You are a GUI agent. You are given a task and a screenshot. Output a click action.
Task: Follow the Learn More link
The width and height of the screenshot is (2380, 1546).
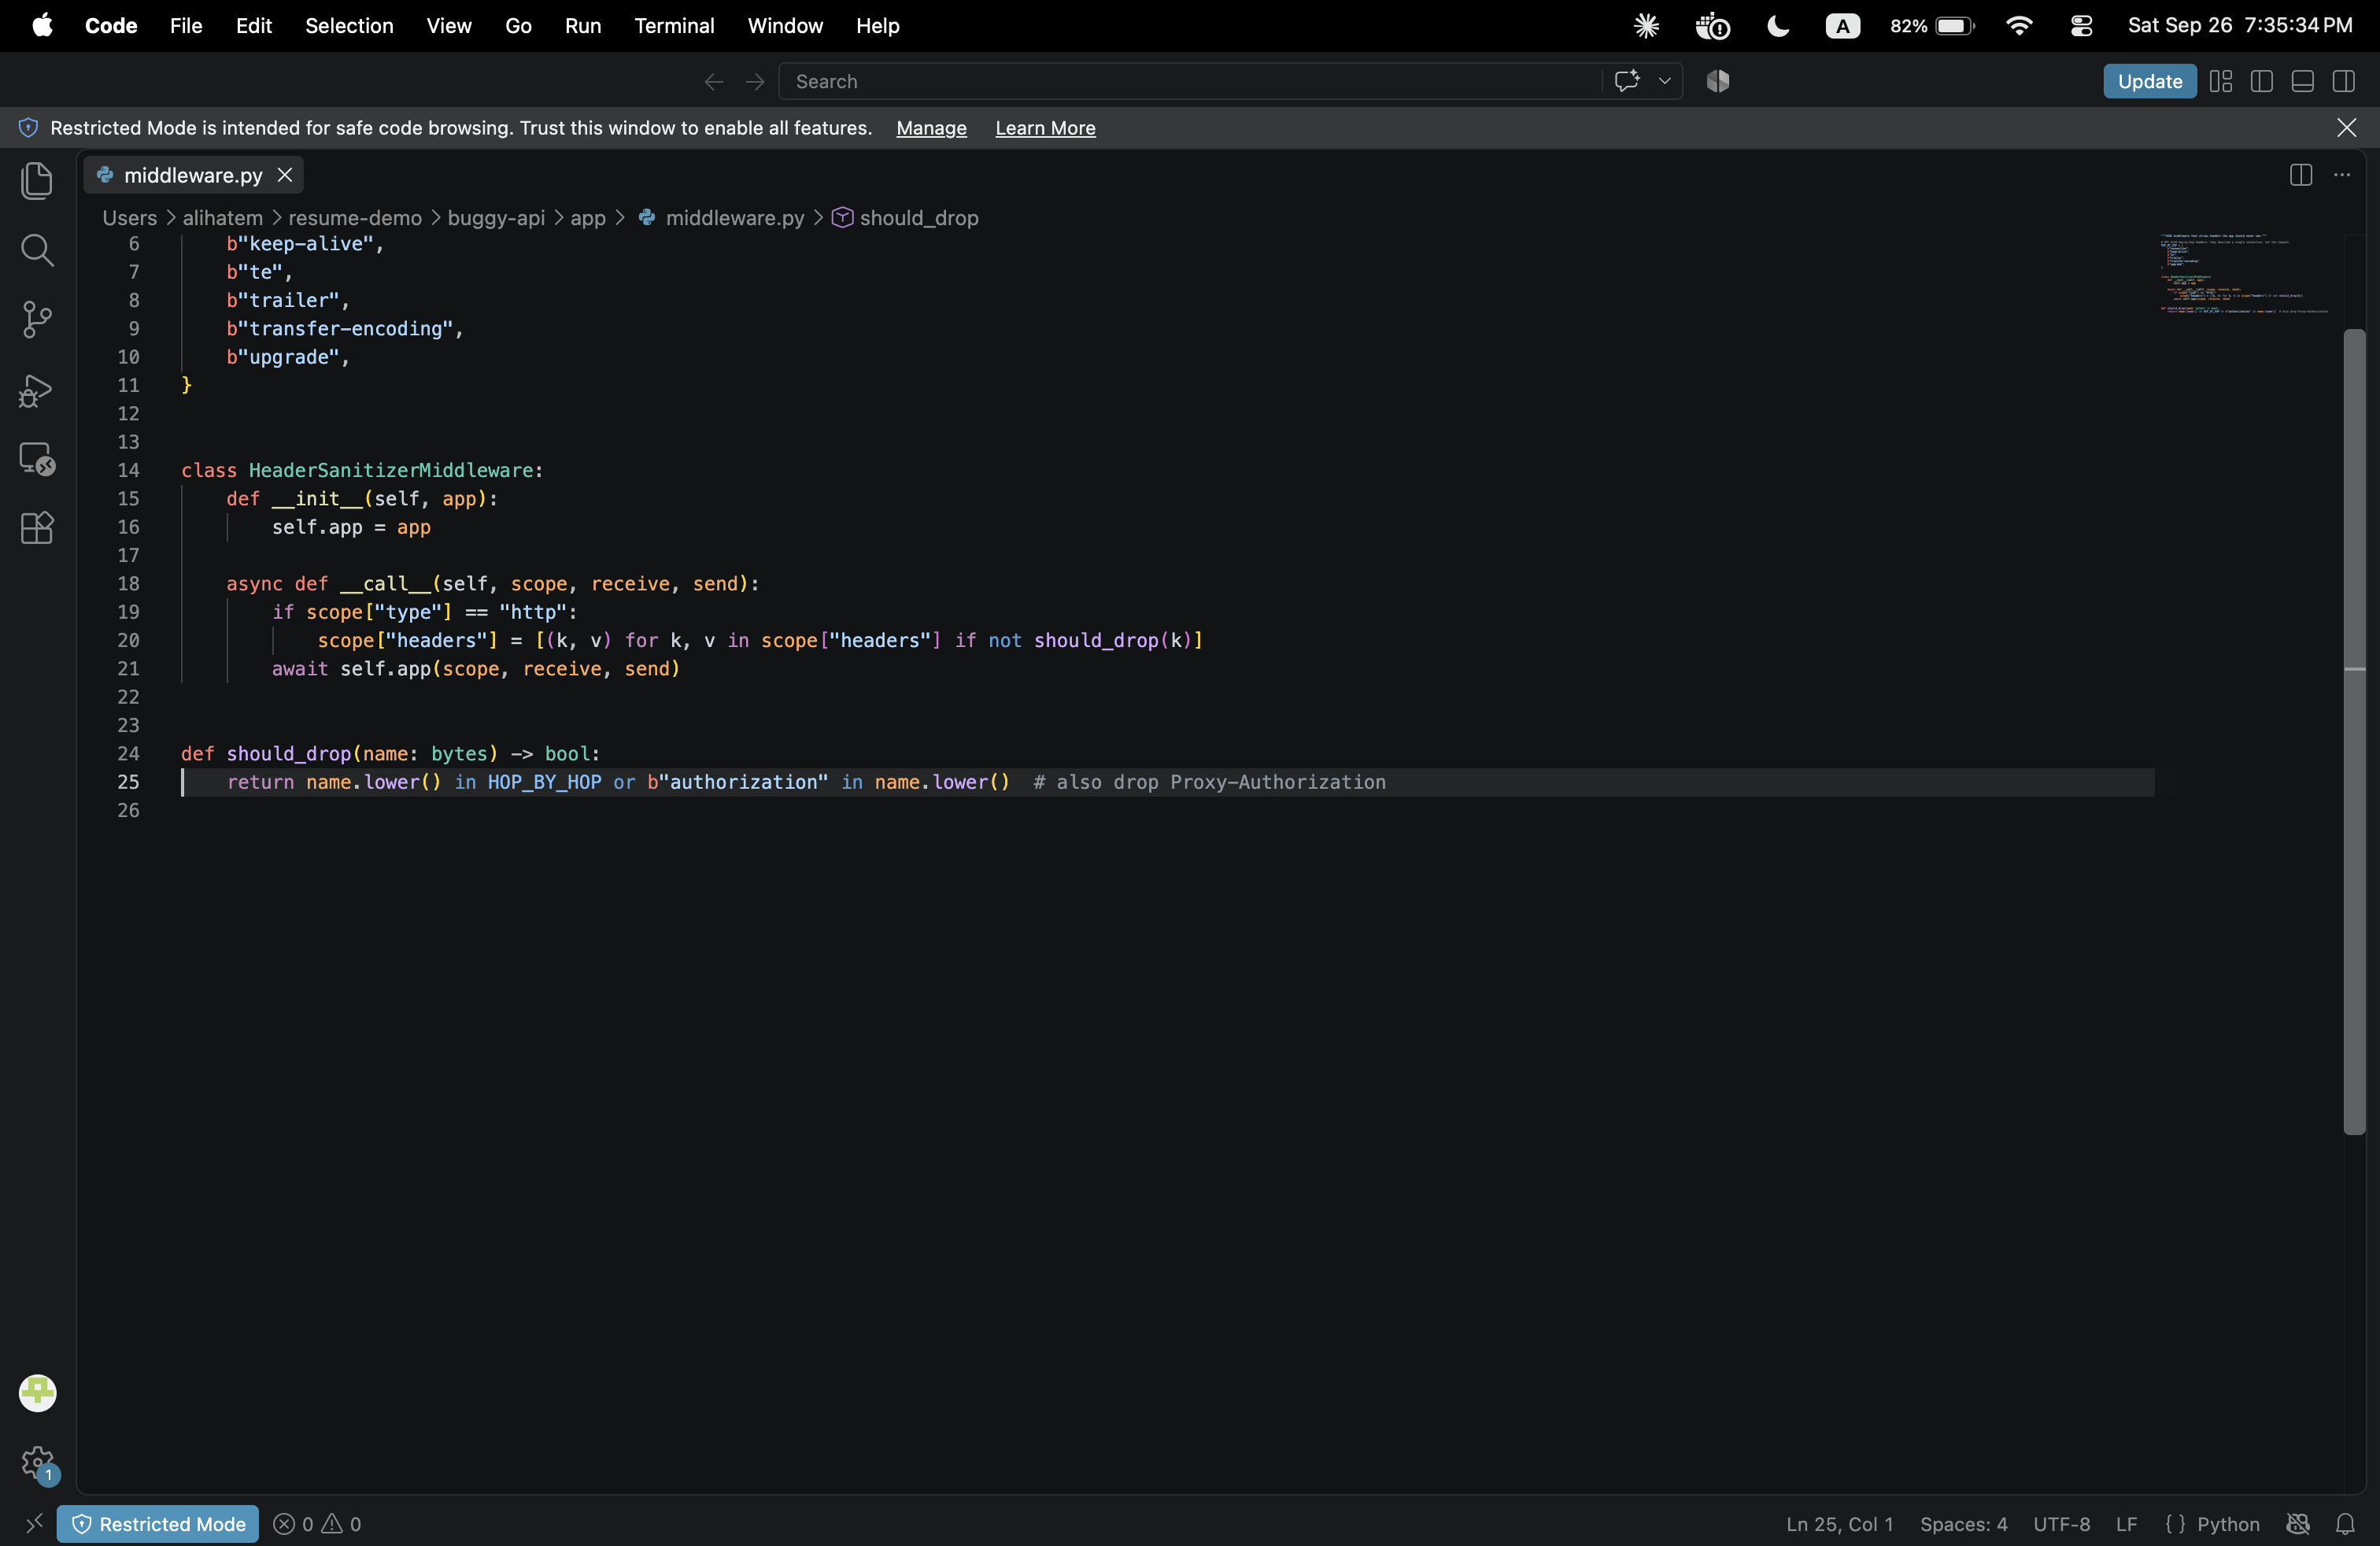[x=1045, y=128]
